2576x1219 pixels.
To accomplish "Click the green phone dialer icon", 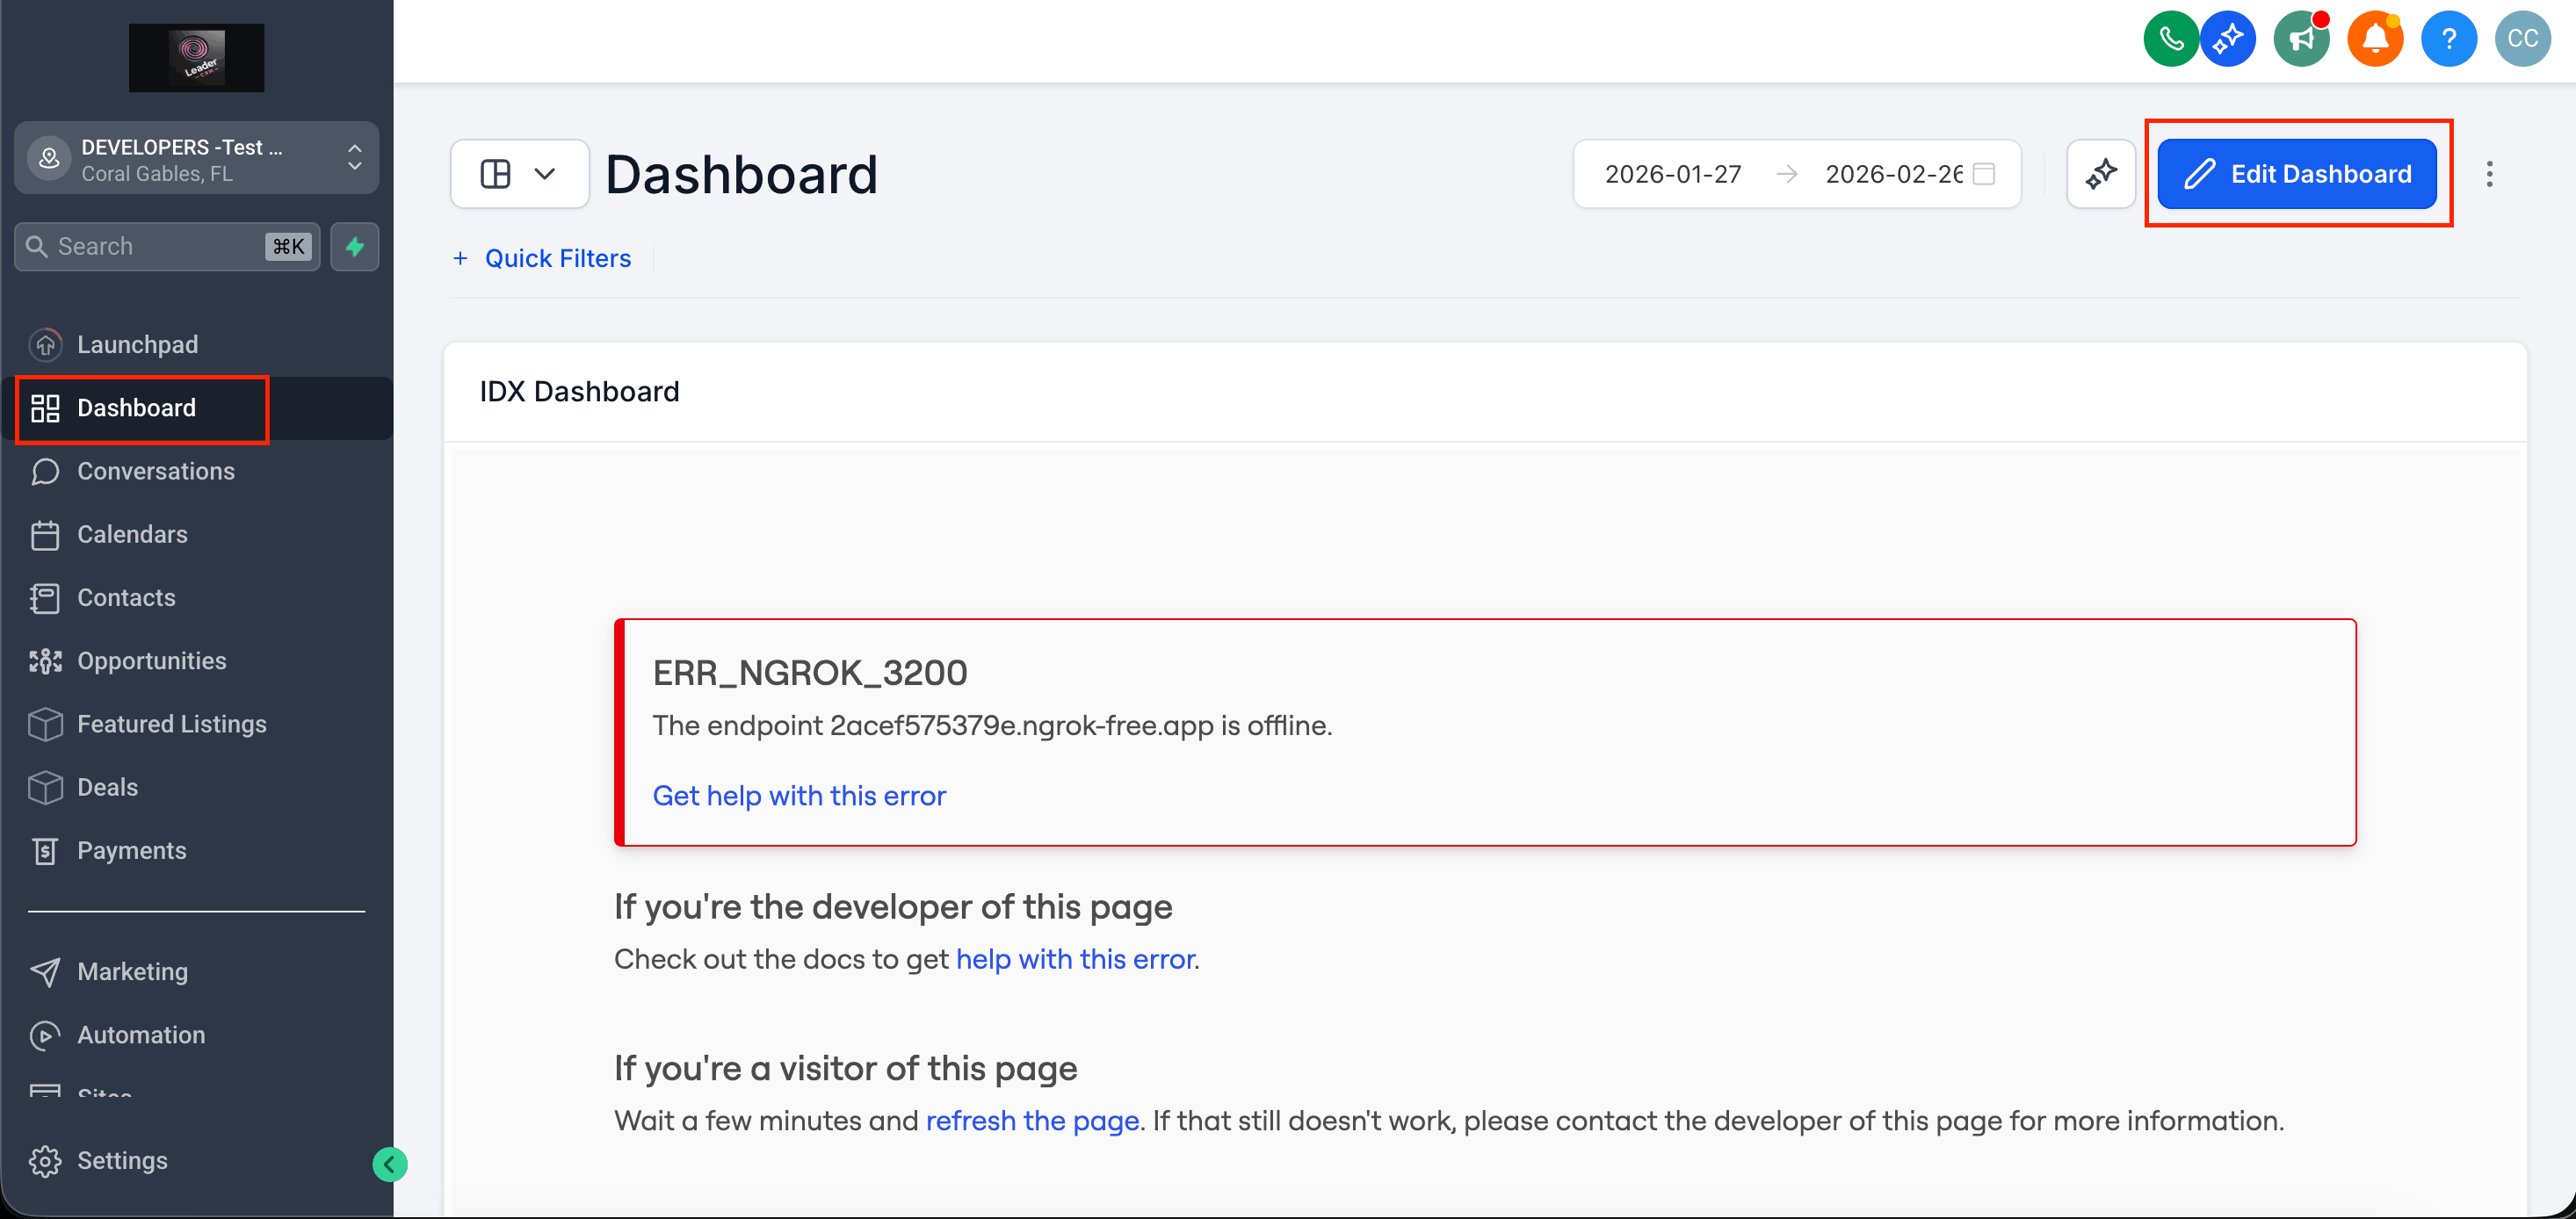I will click(x=2170, y=39).
